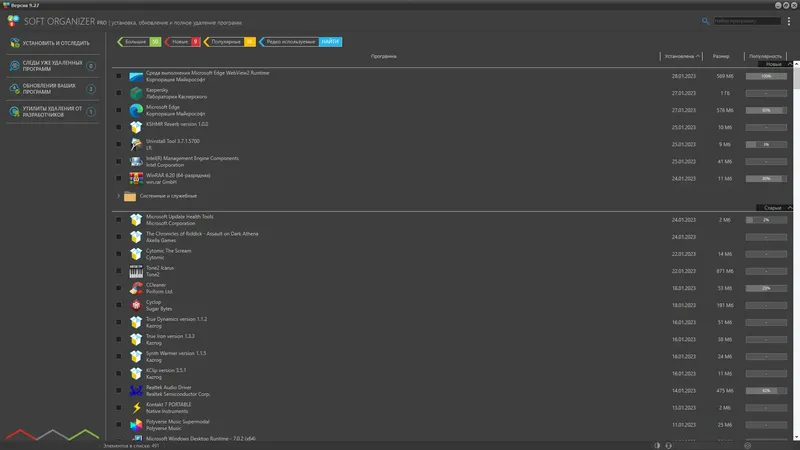Click the Polyverse Music Supermodal icon
The image size is (800, 450).
click(136, 425)
